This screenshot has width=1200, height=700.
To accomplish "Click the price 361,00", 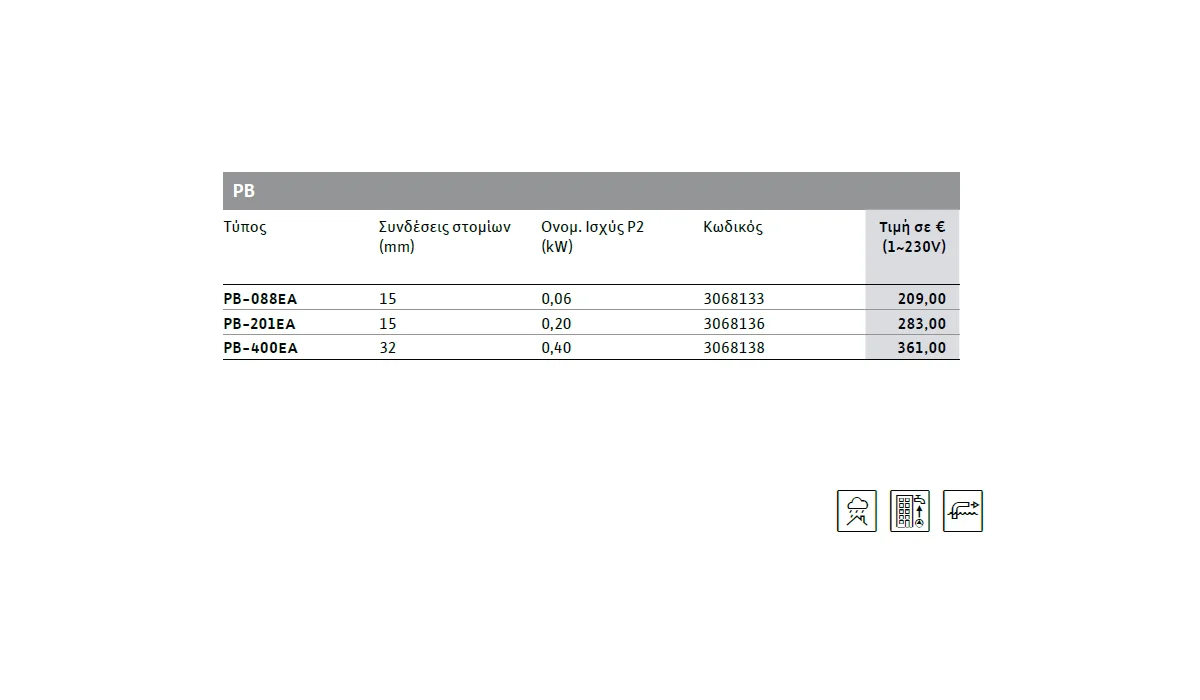I will coord(922,349).
